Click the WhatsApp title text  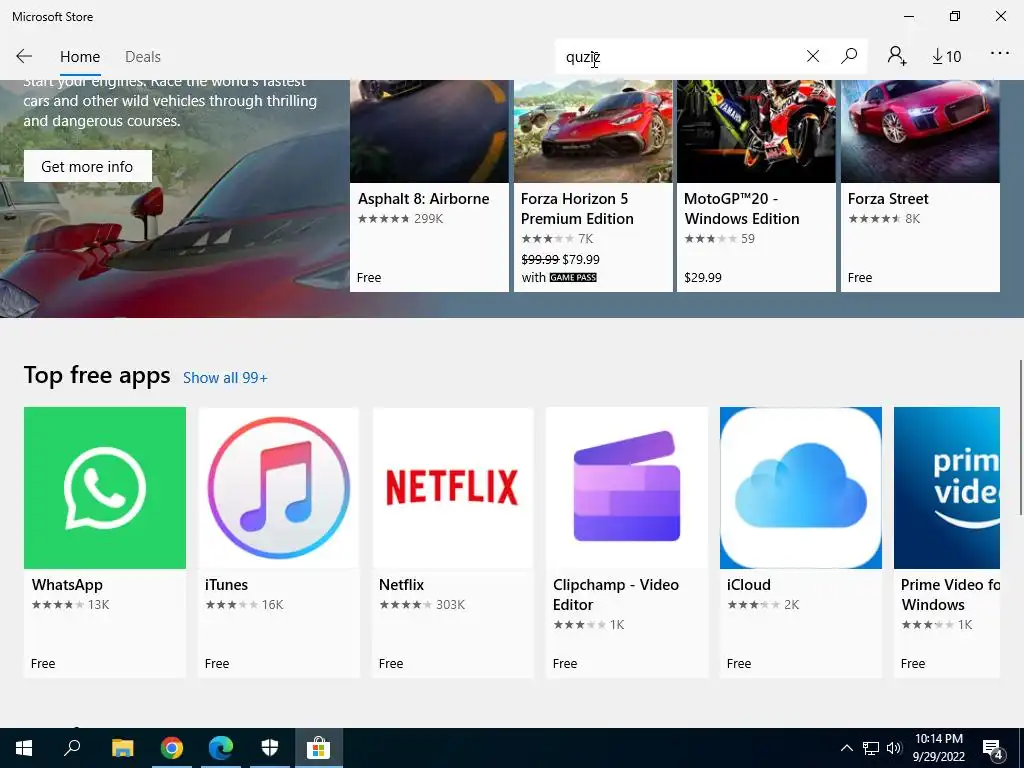(x=67, y=584)
